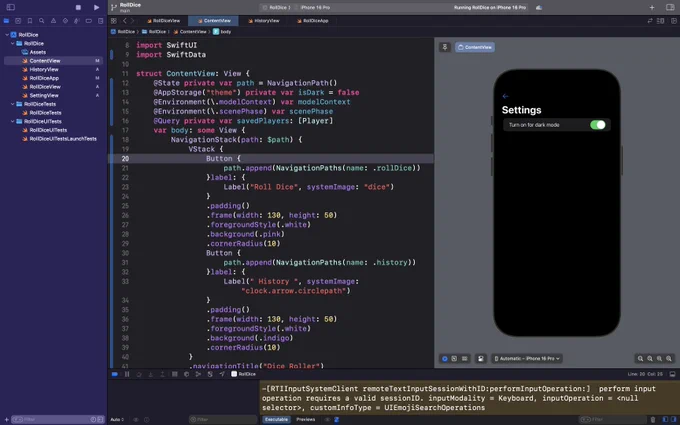Pin the preview canvas
This screenshot has height=425, width=680.
click(445, 47)
